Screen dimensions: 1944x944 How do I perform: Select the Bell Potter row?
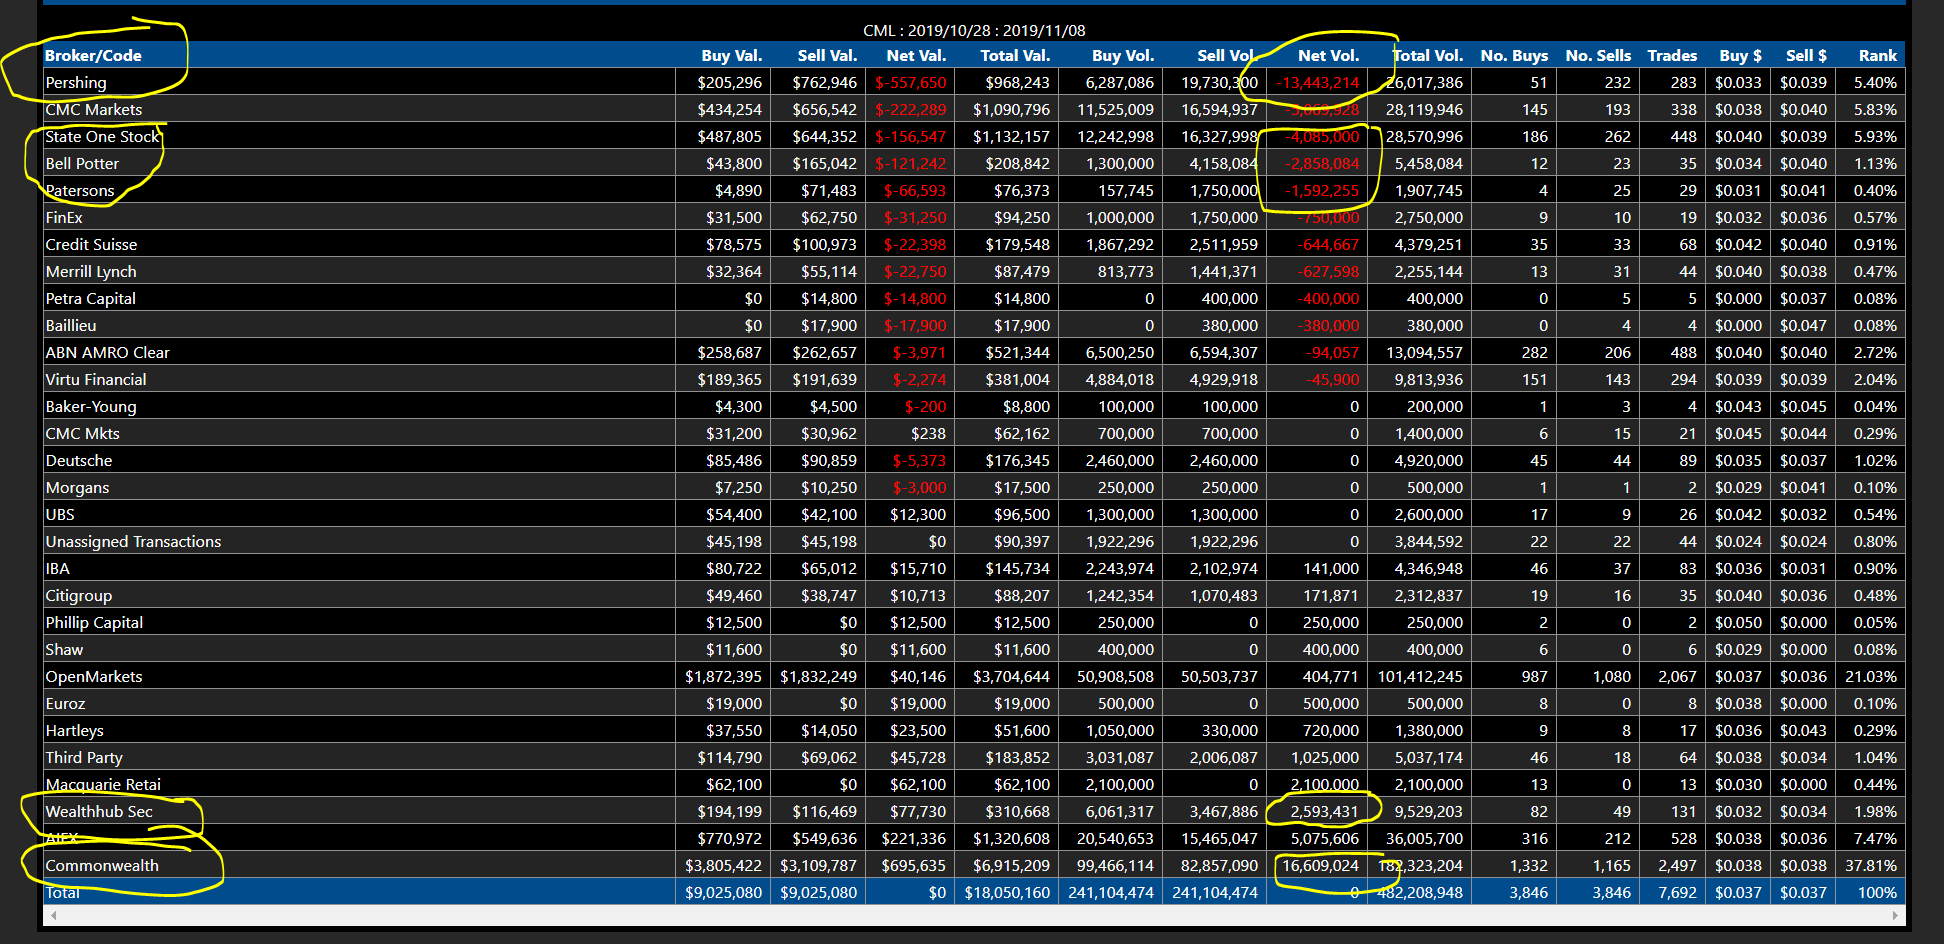point(974,163)
